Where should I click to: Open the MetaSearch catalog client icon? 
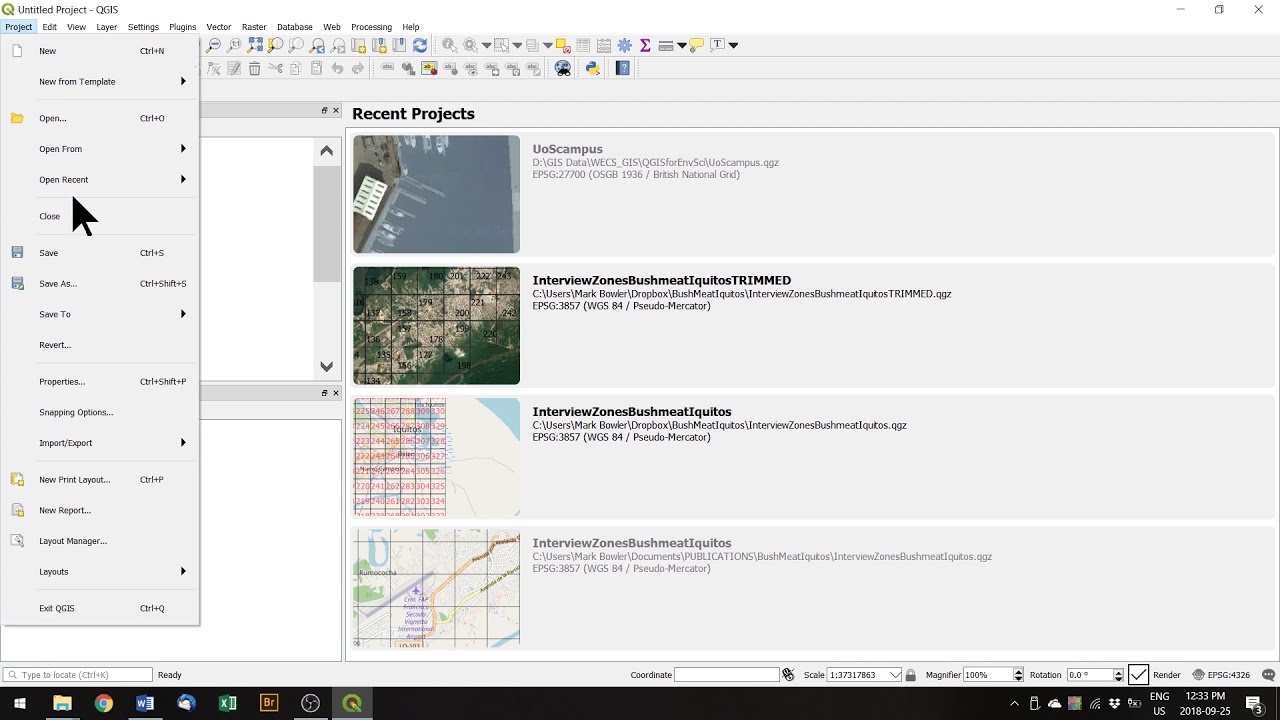coord(563,68)
